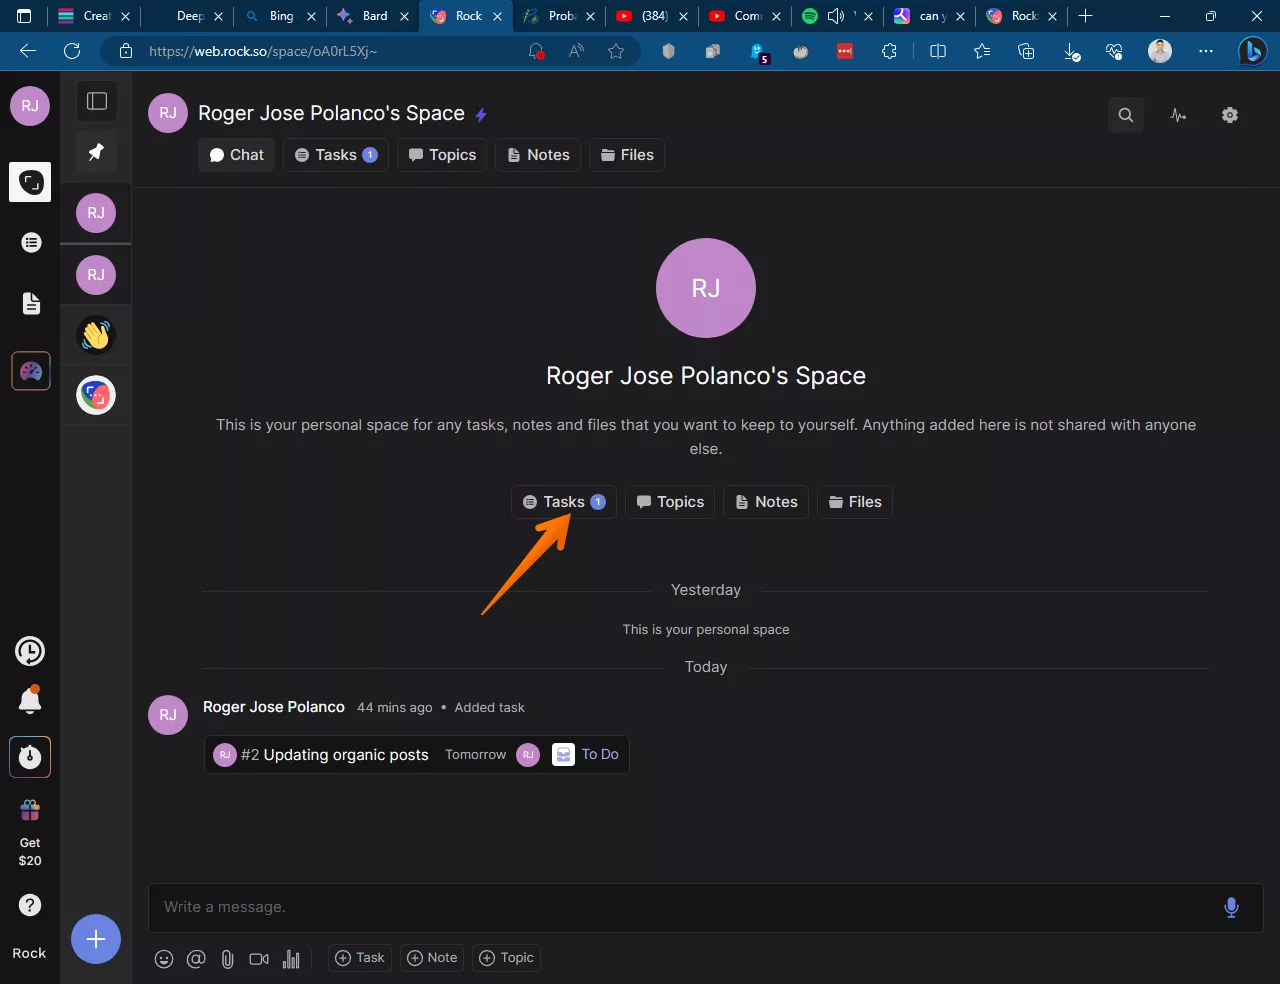The height and width of the screenshot is (984, 1280).
Task: Open space settings gear icon
Action: 1230,115
